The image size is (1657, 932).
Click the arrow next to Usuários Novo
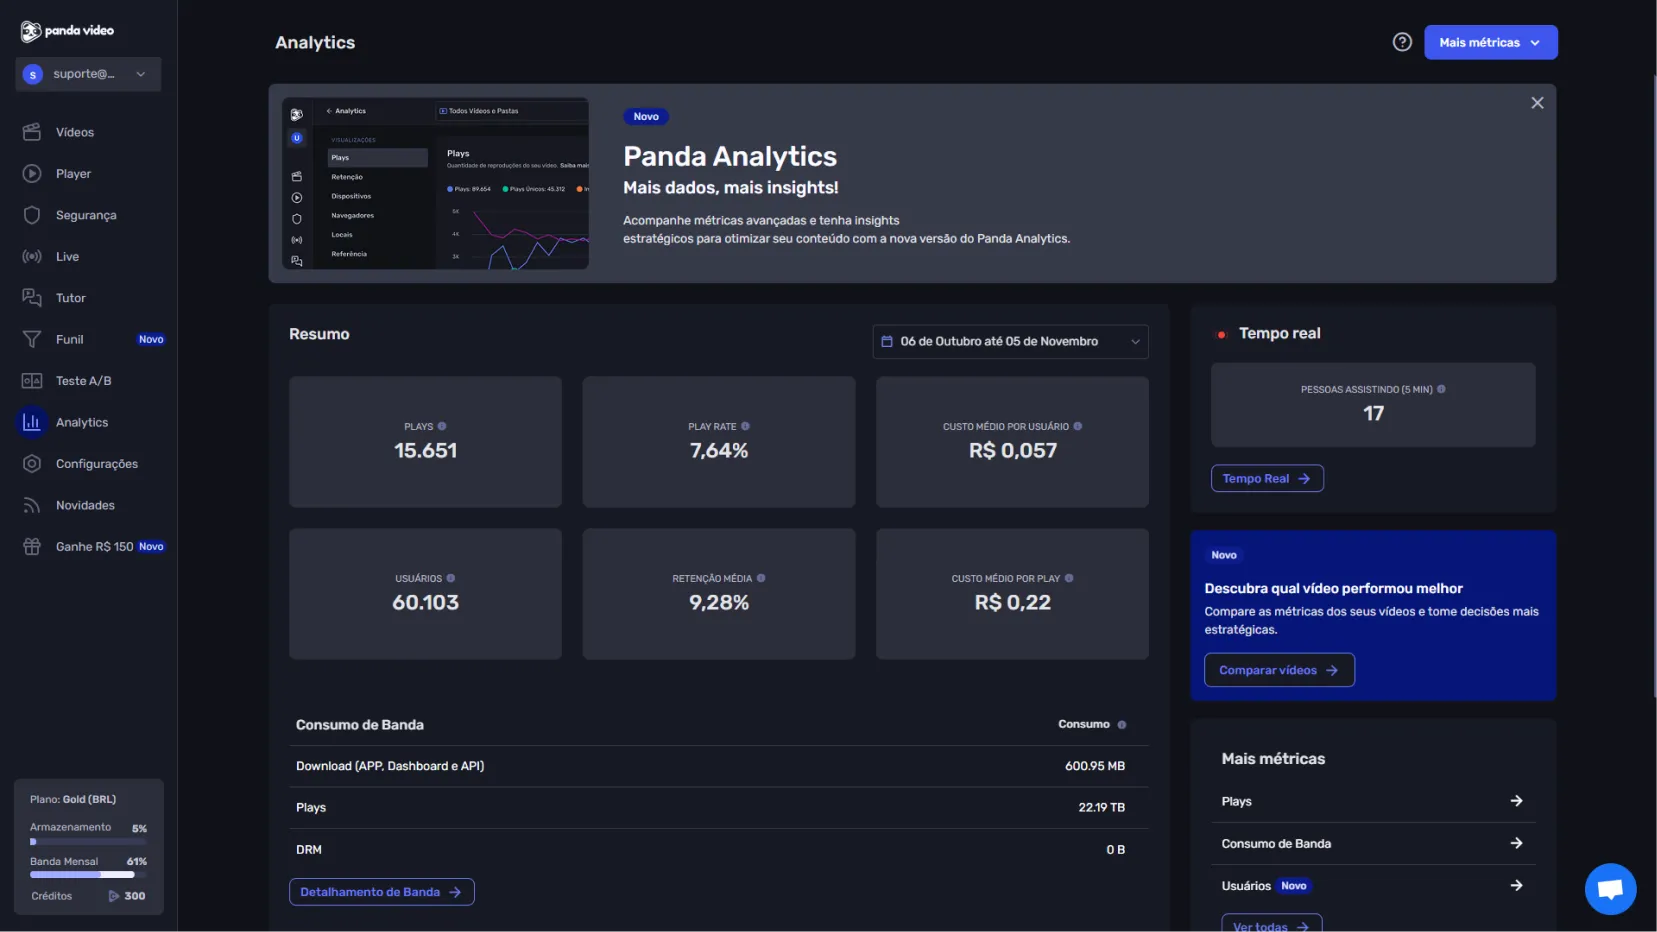pos(1516,886)
